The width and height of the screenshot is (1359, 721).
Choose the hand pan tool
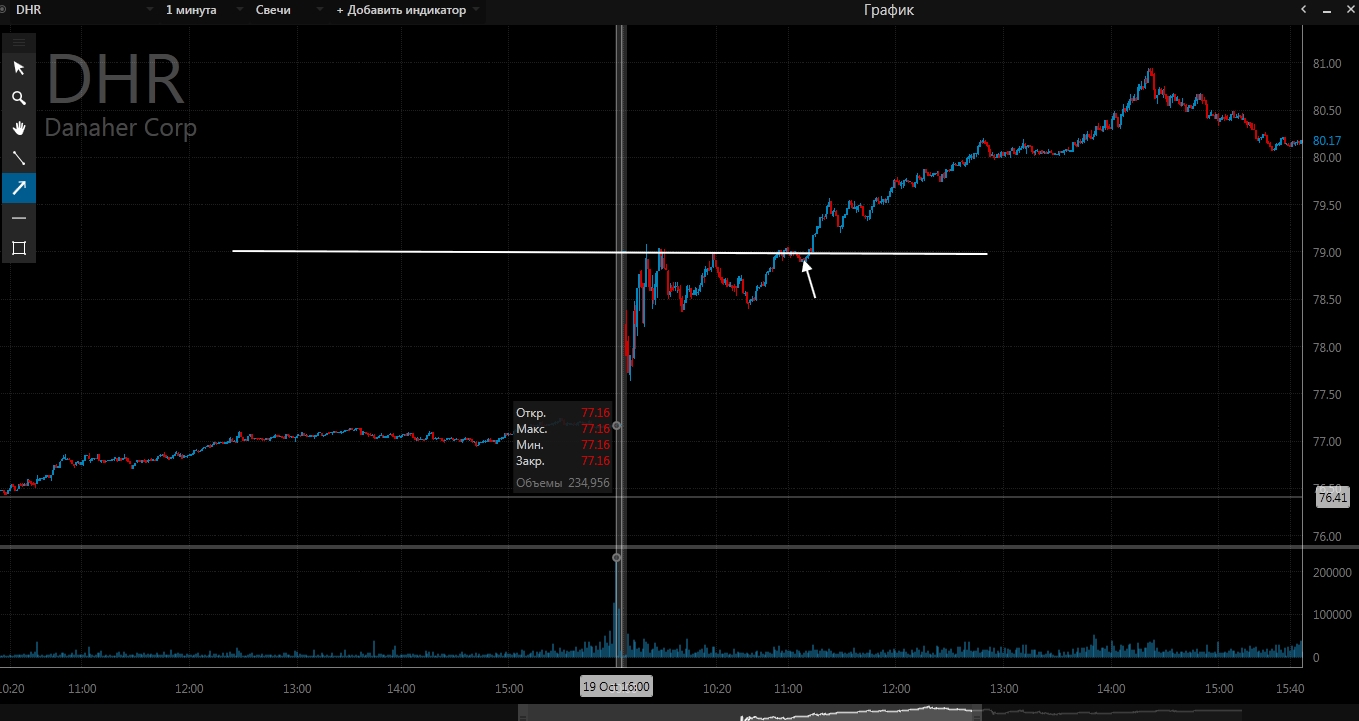click(19, 128)
